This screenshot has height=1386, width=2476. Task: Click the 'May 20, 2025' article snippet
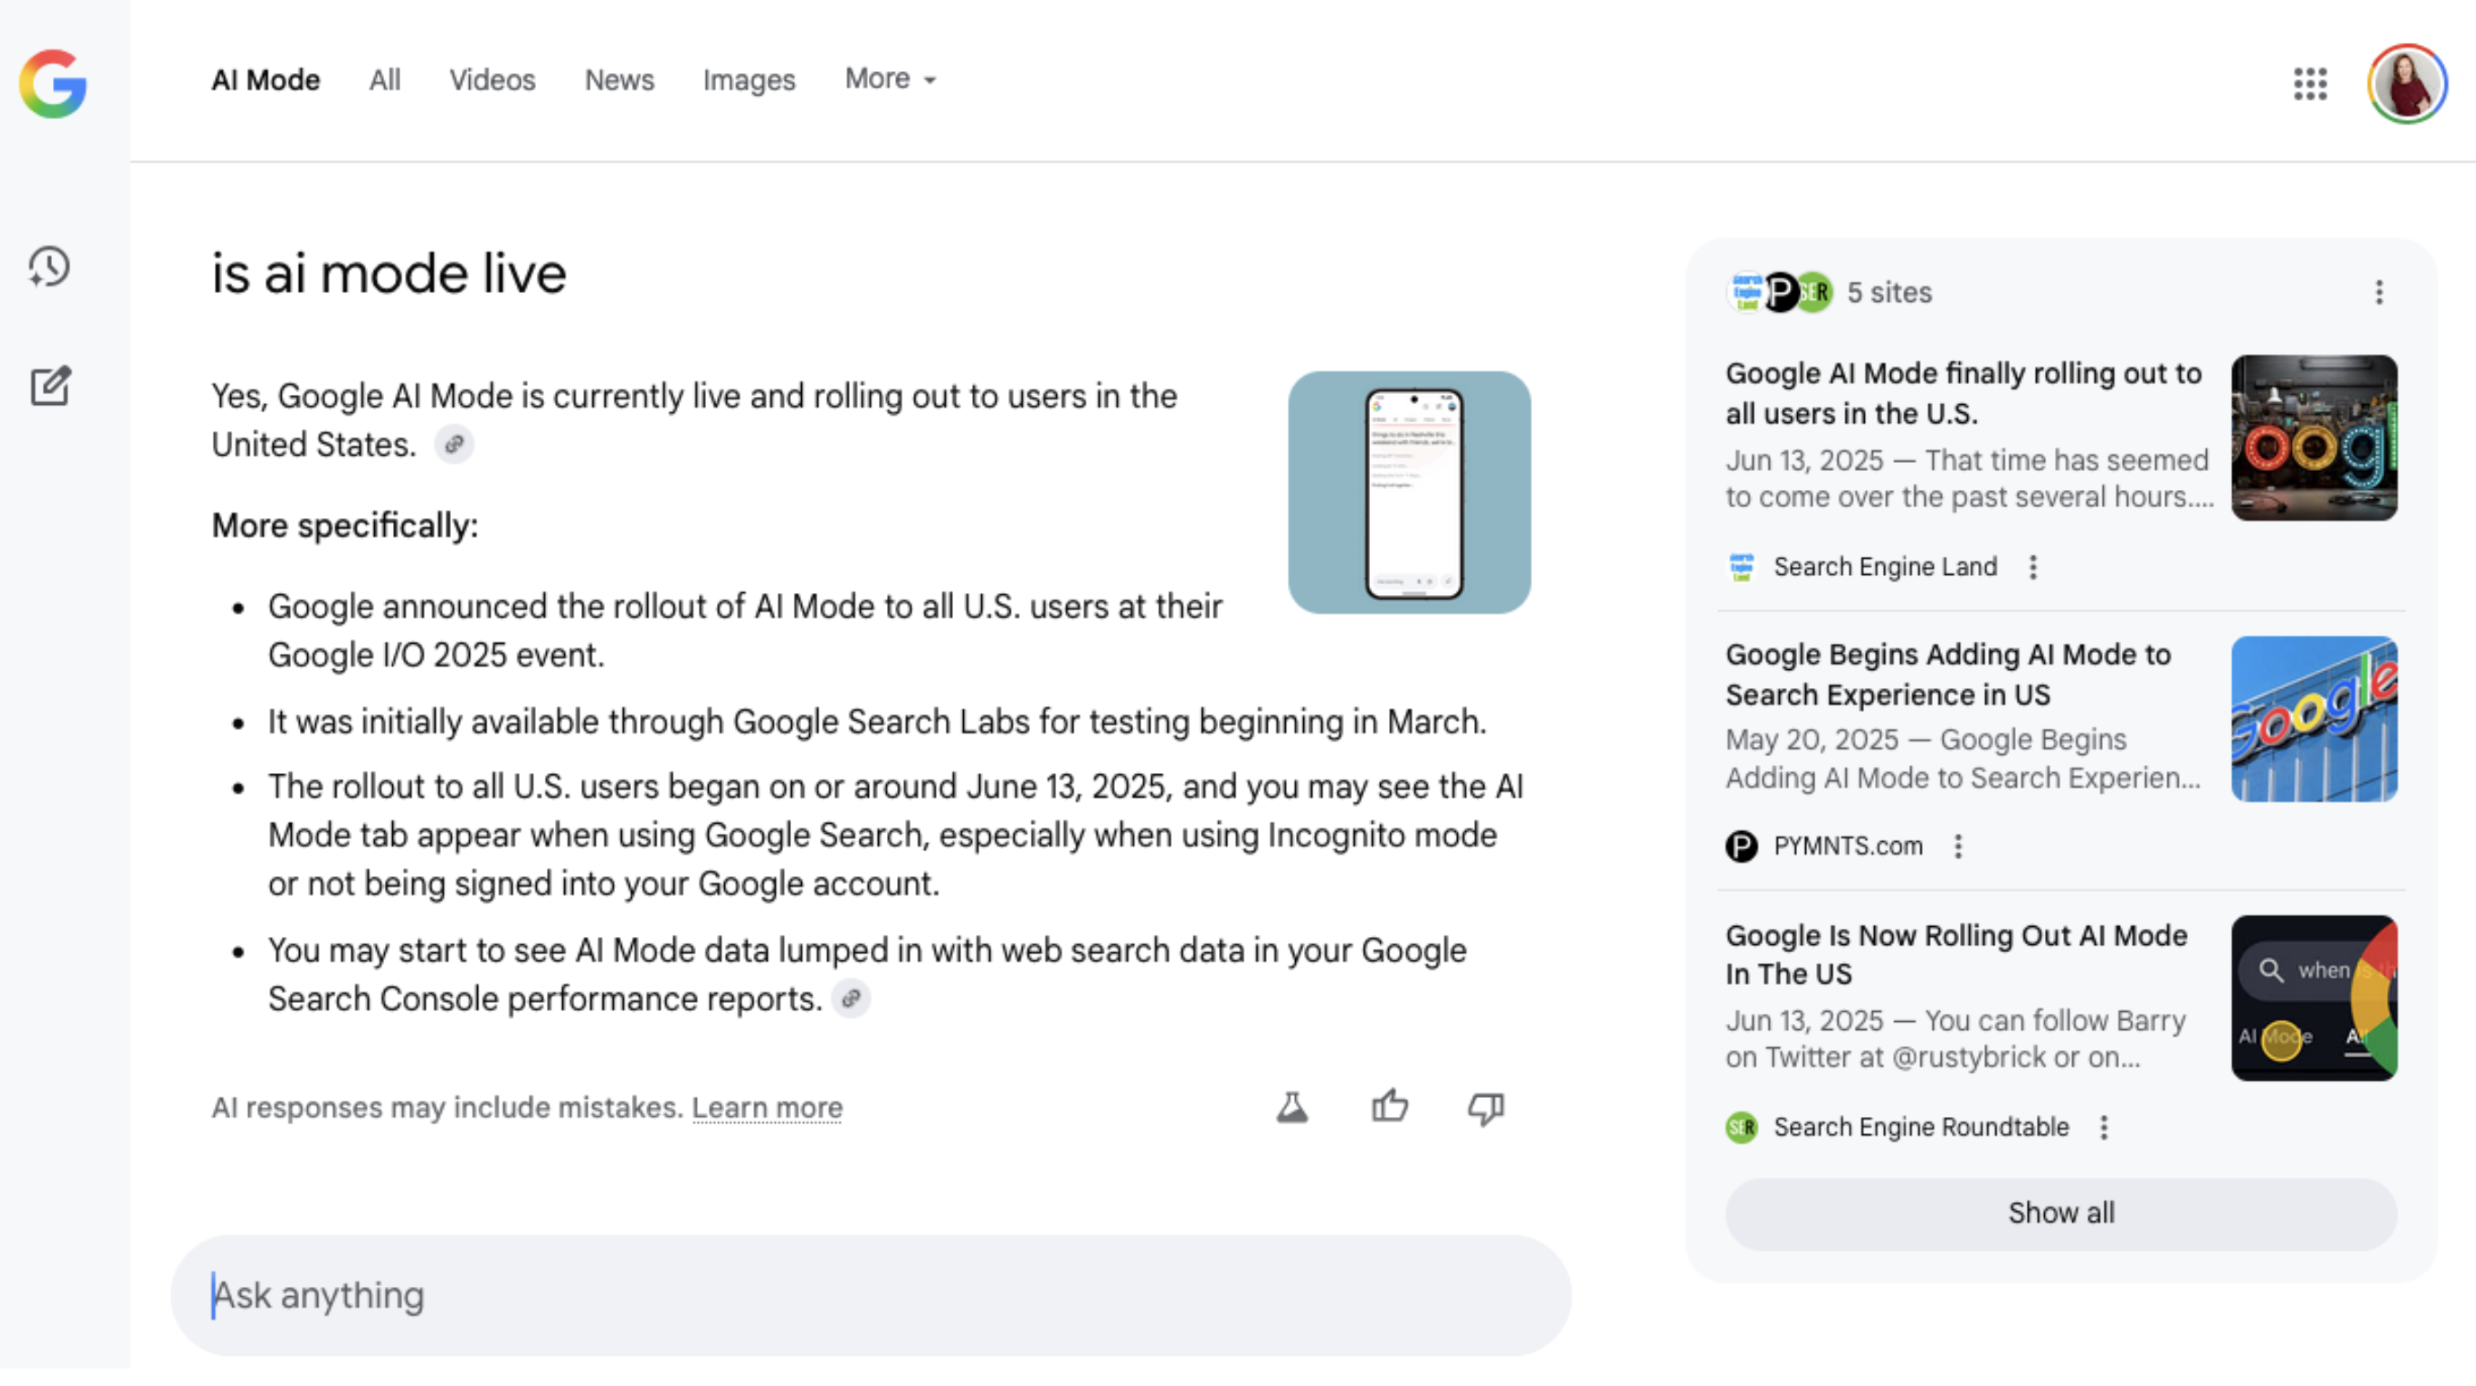[1963, 759]
